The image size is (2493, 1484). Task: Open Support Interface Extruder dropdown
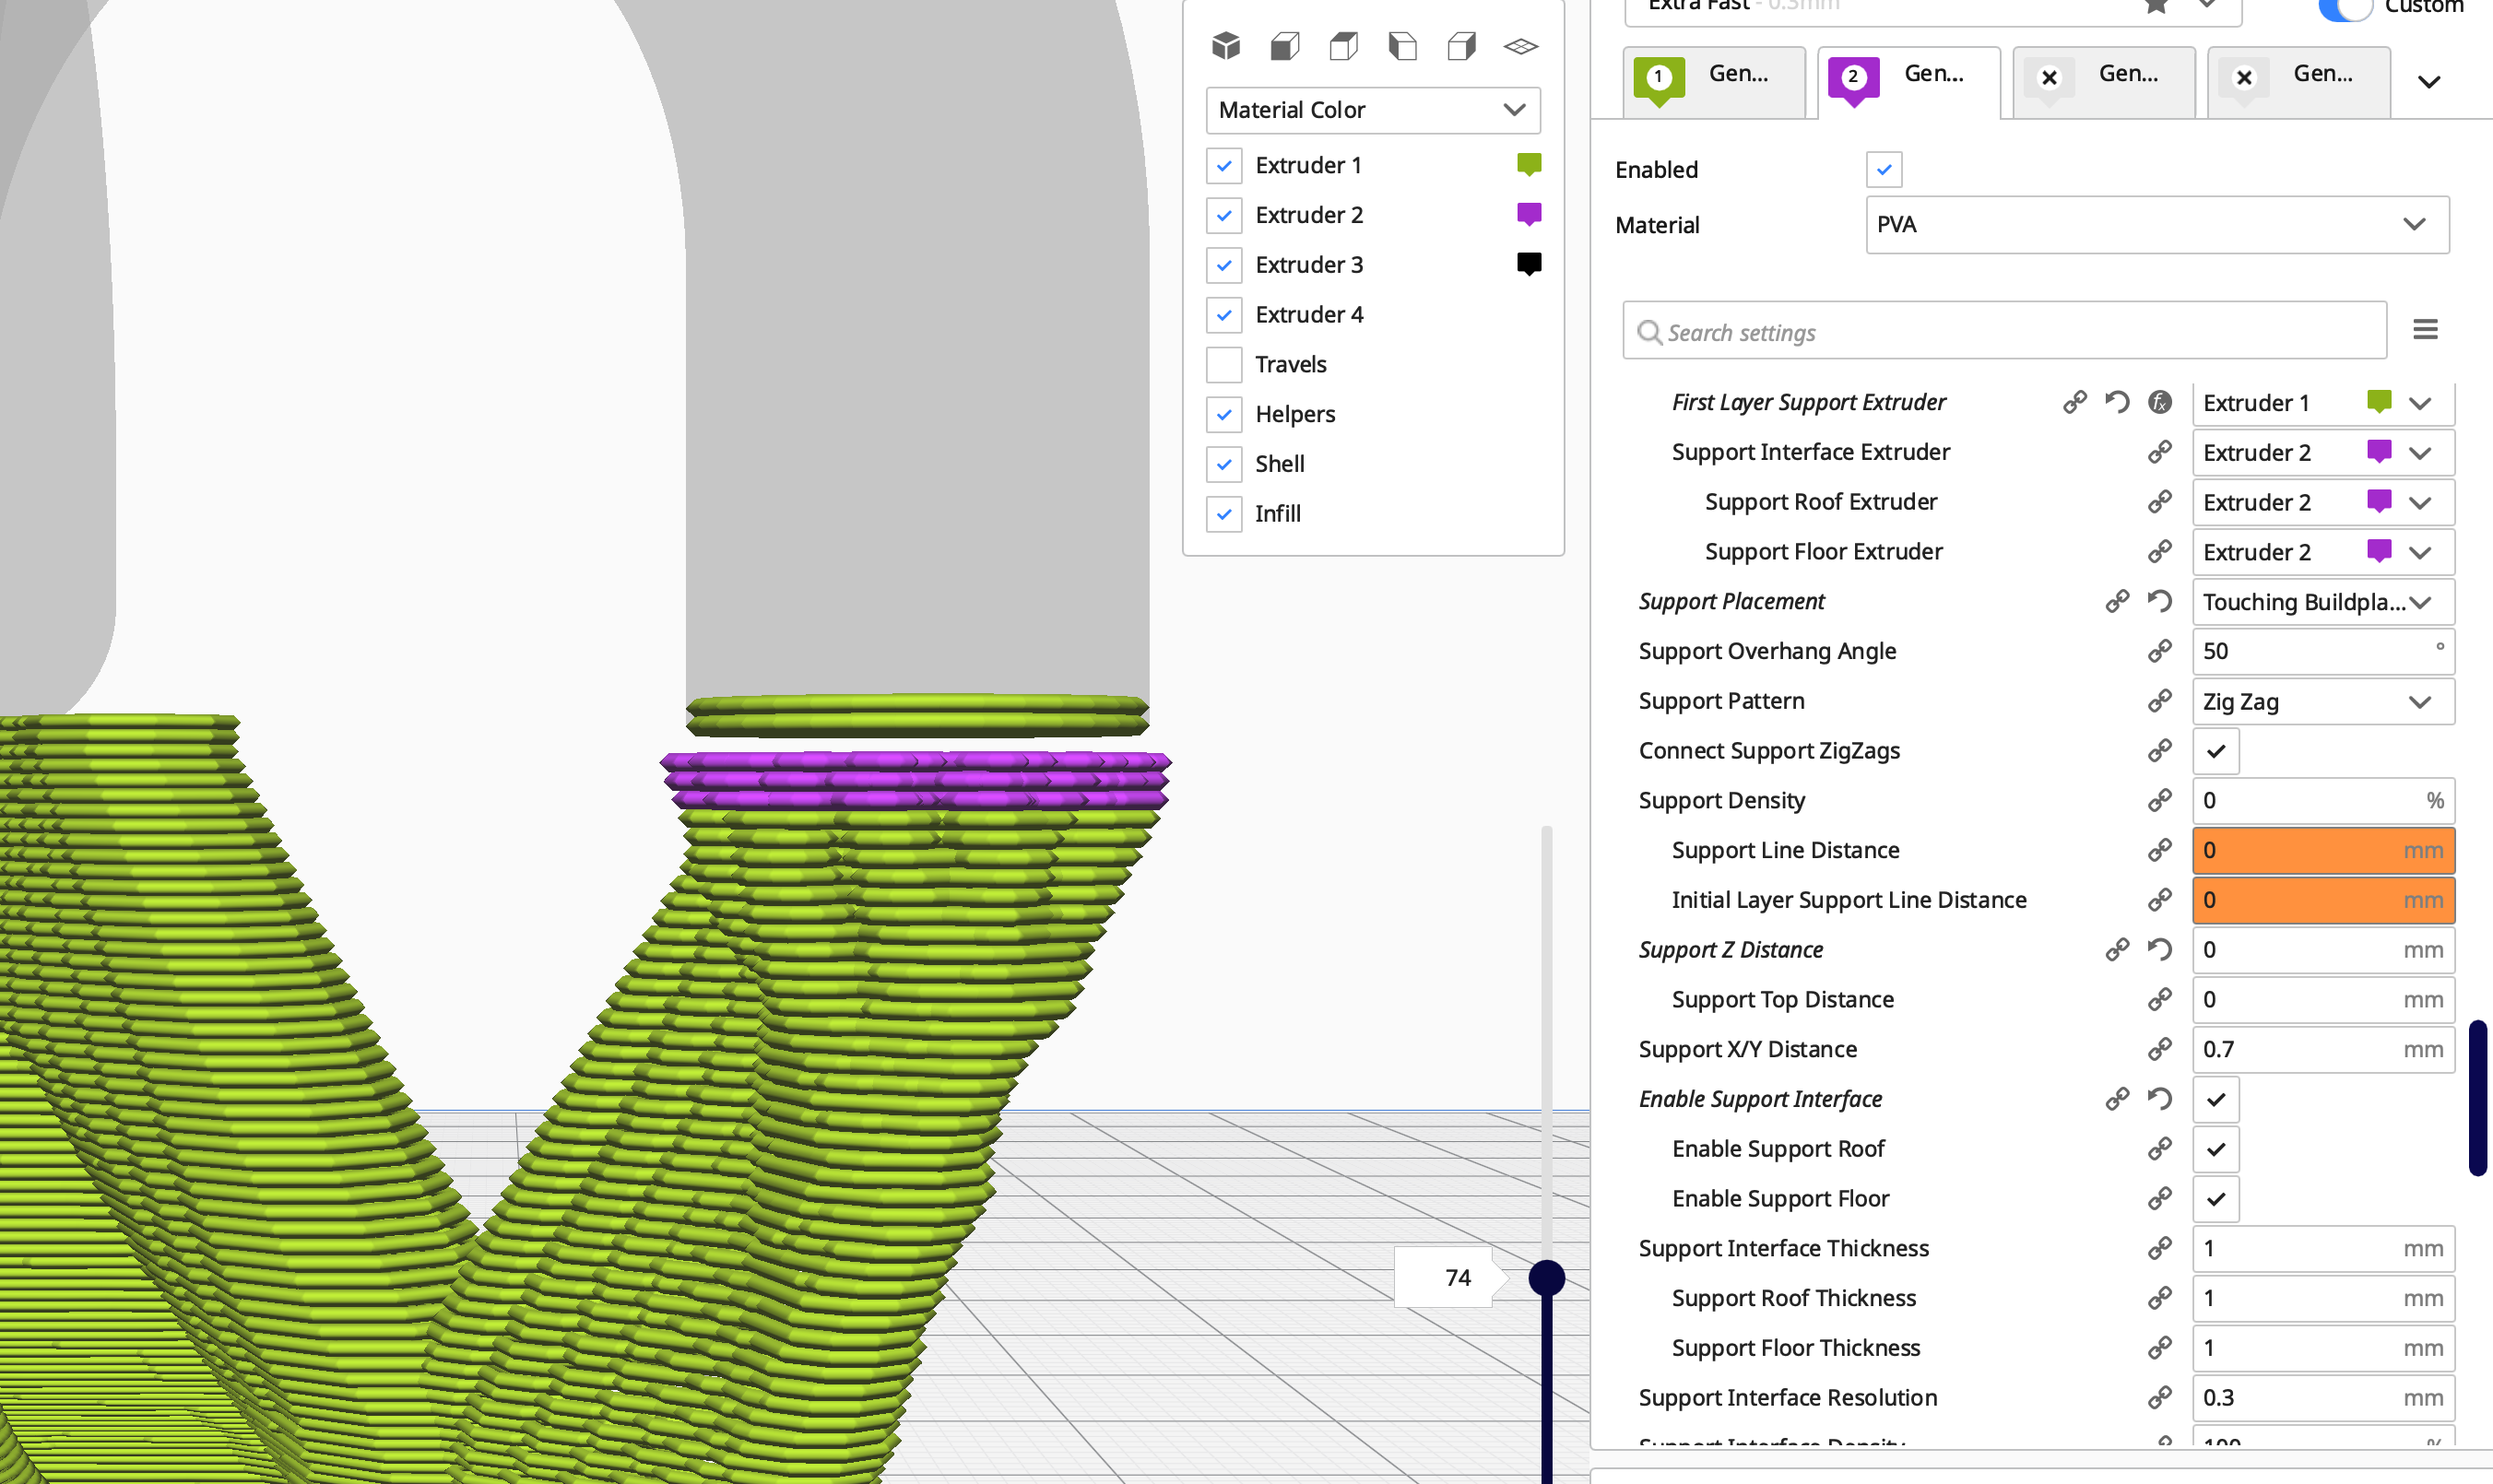pyautogui.click(x=2323, y=452)
